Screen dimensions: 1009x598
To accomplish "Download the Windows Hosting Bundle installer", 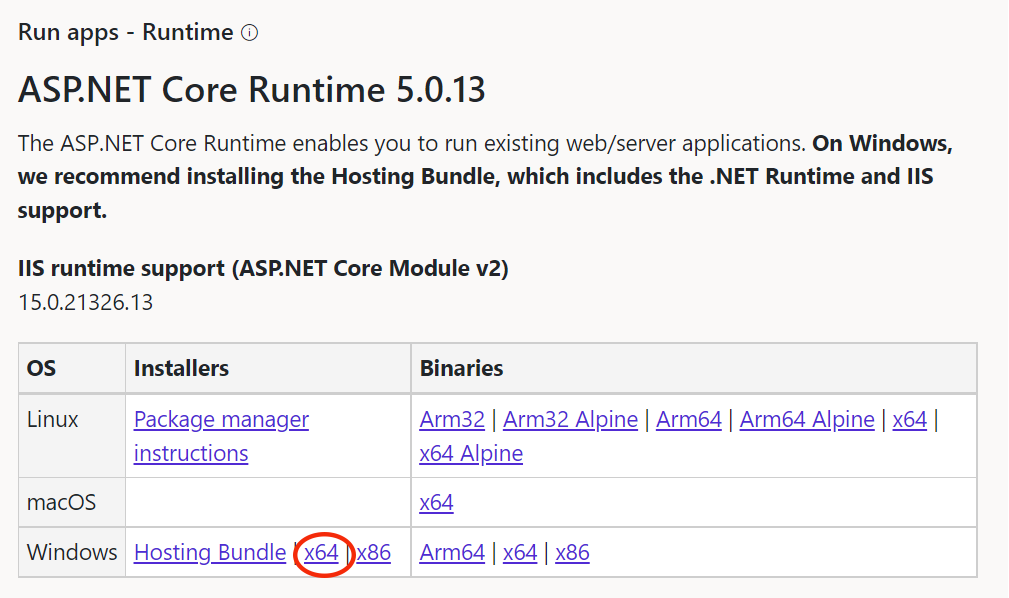I will click(x=210, y=553).
